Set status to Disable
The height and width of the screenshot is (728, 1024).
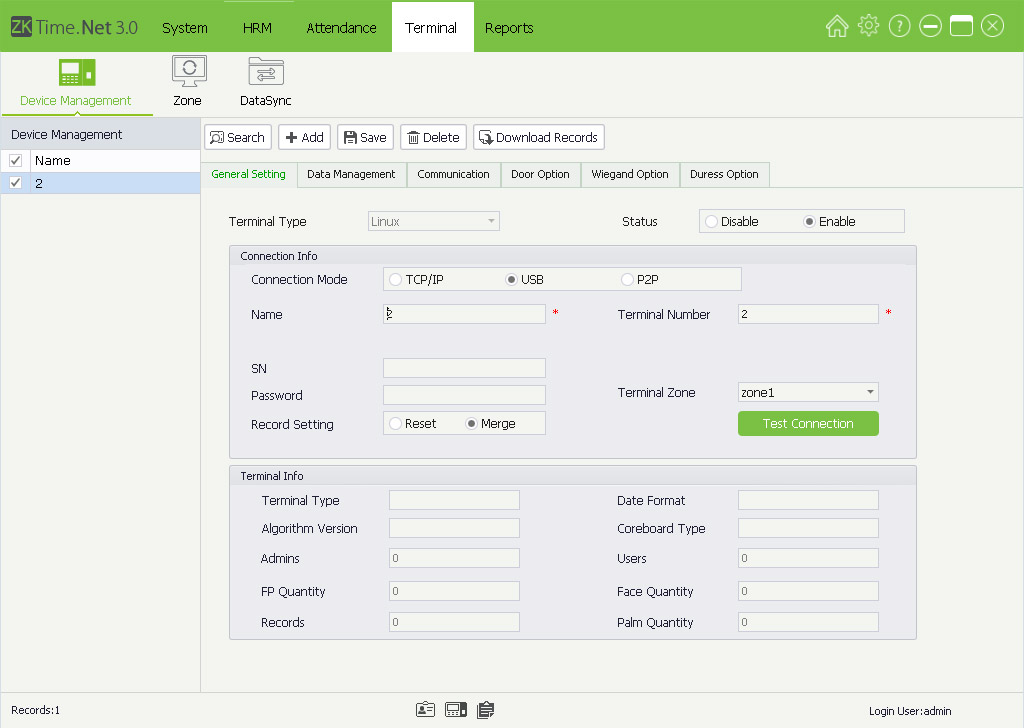(712, 222)
